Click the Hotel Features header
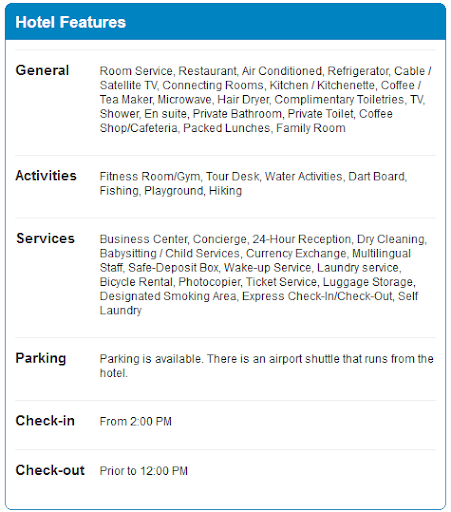The height and width of the screenshot is (512, 451). [x=71, y=22]
